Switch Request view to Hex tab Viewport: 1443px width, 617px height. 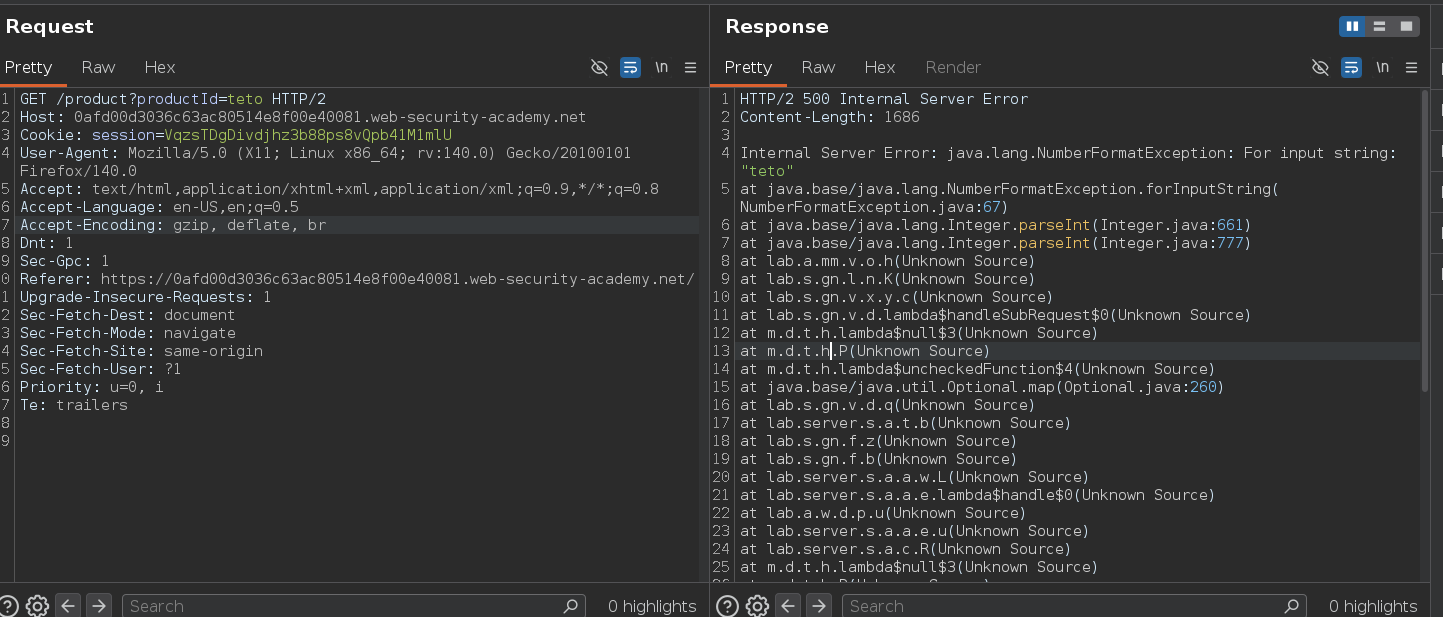point(160,67)
